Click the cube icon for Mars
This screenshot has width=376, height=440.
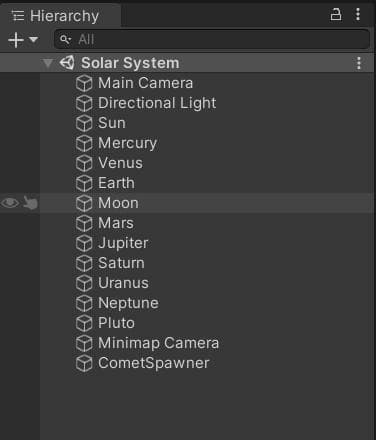[84, 223]
